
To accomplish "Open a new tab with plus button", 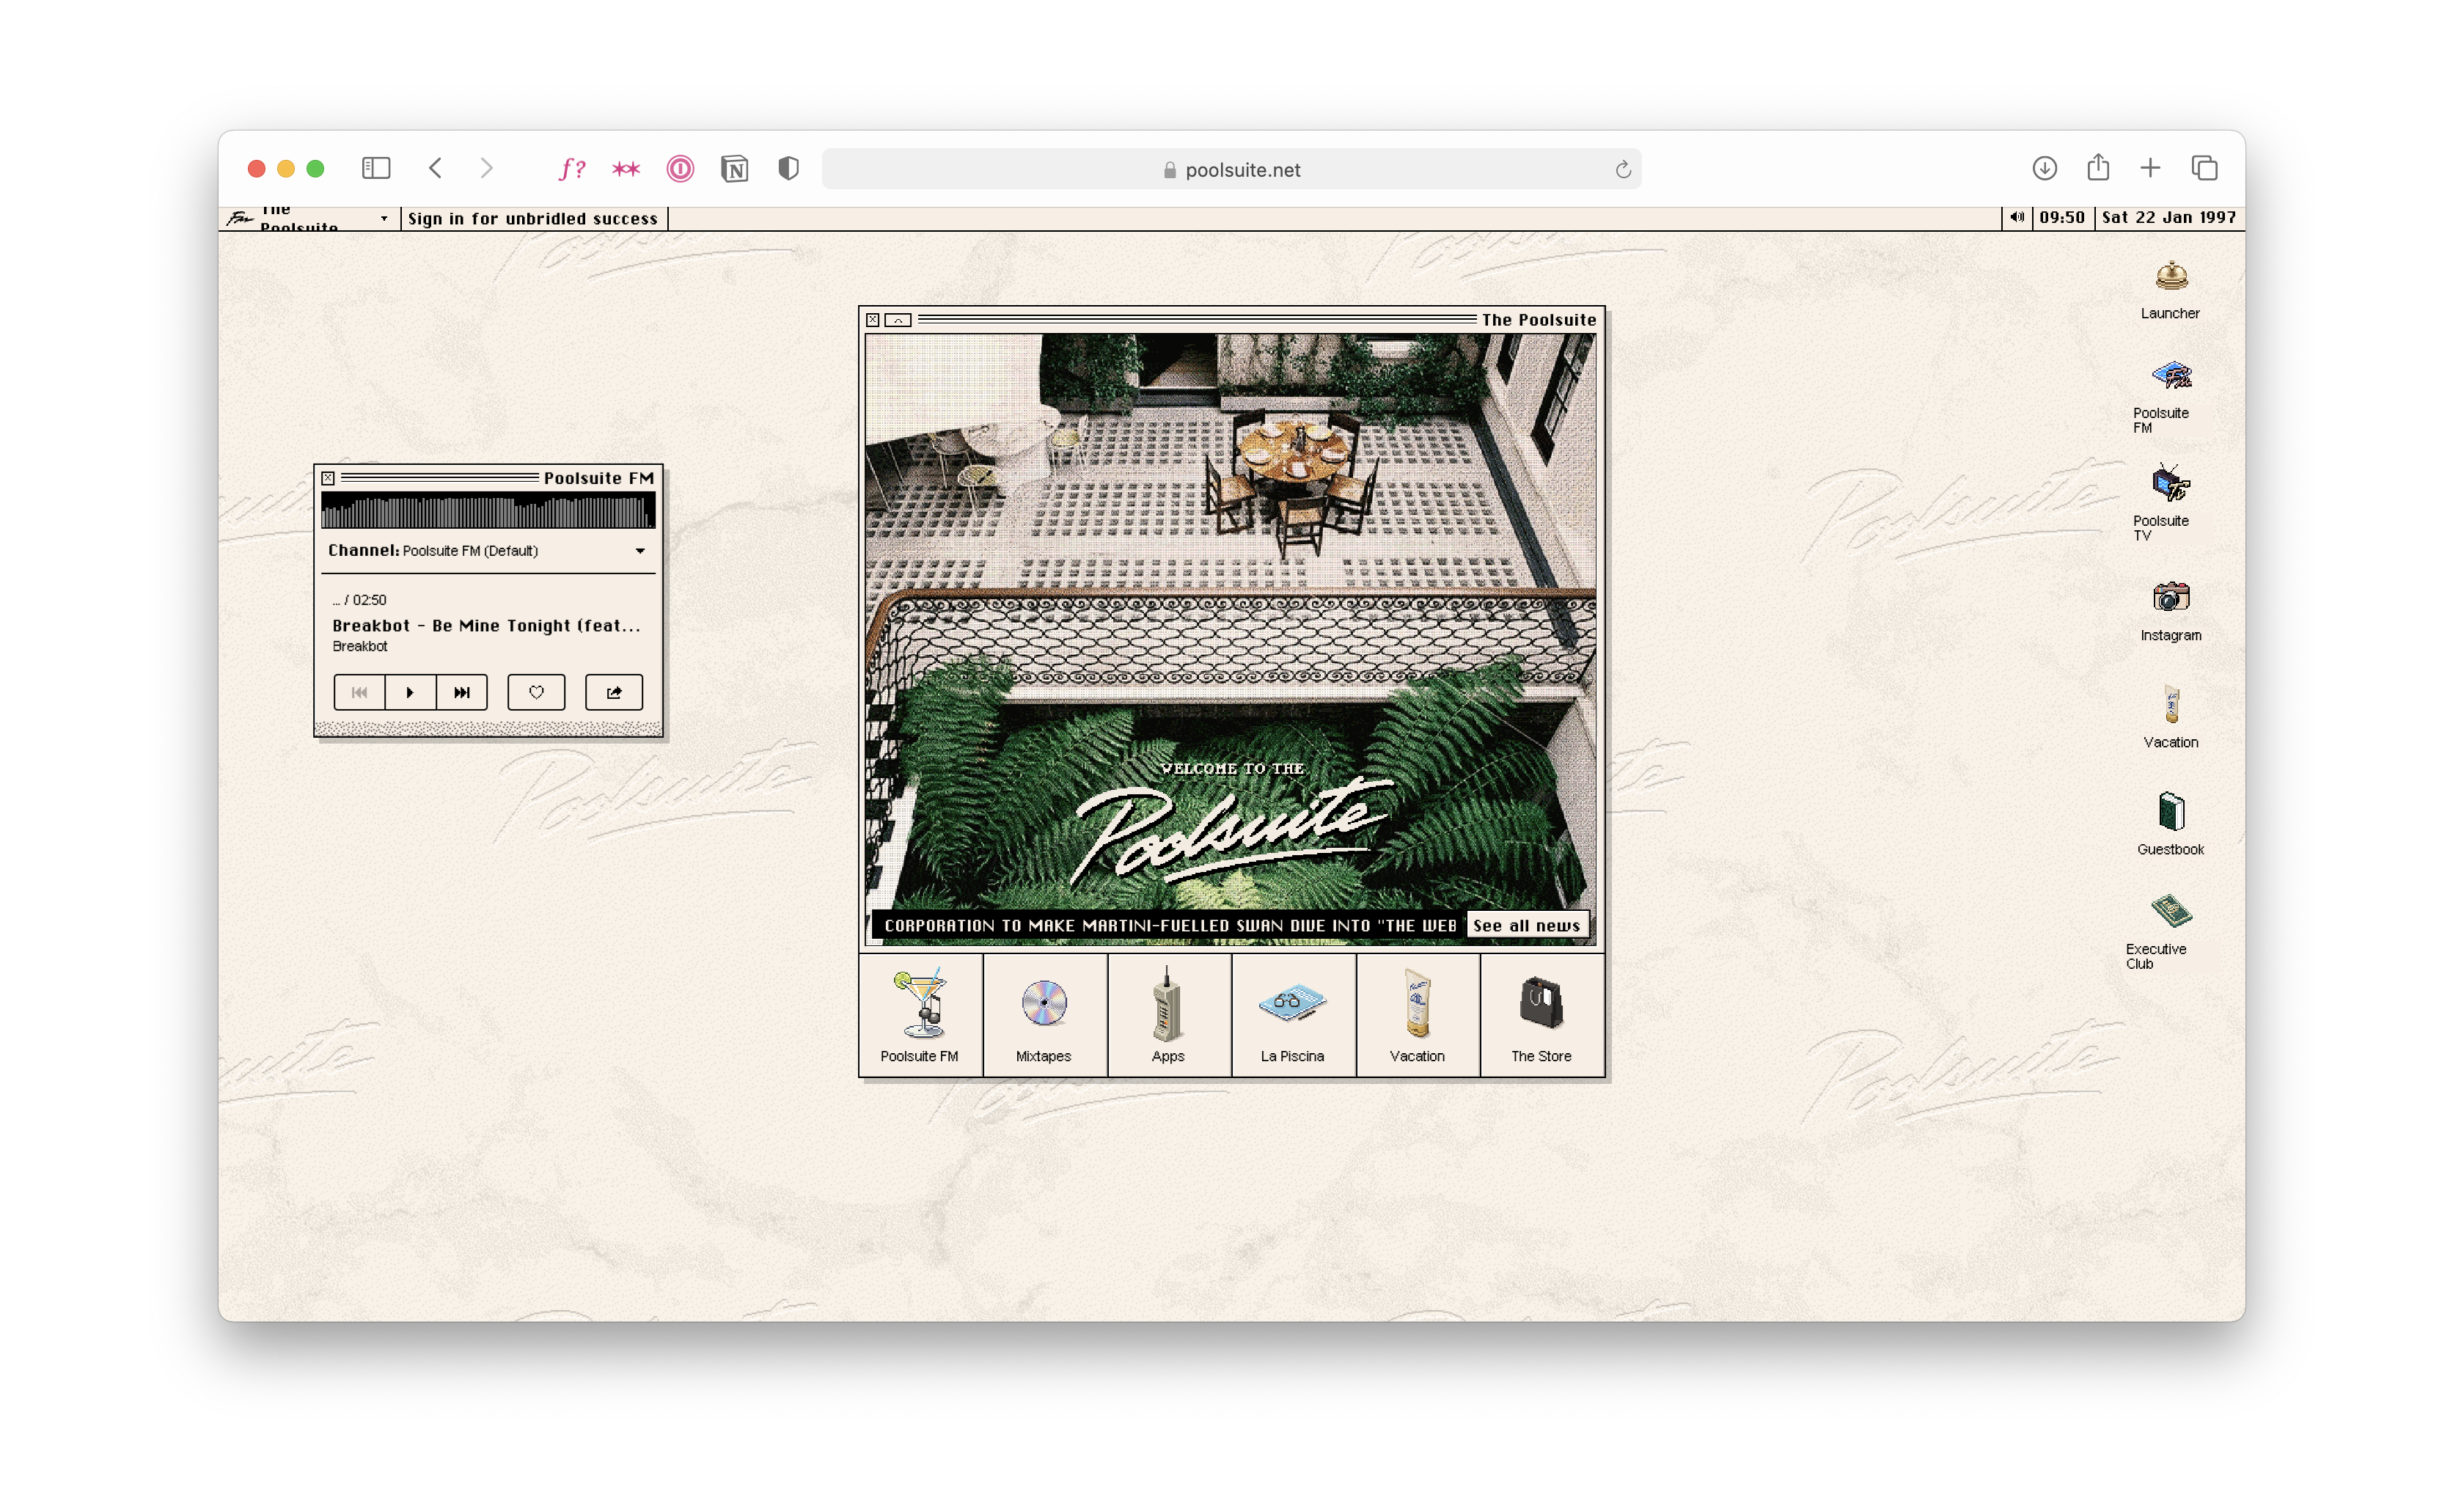I will click(x=2150, y=168).
